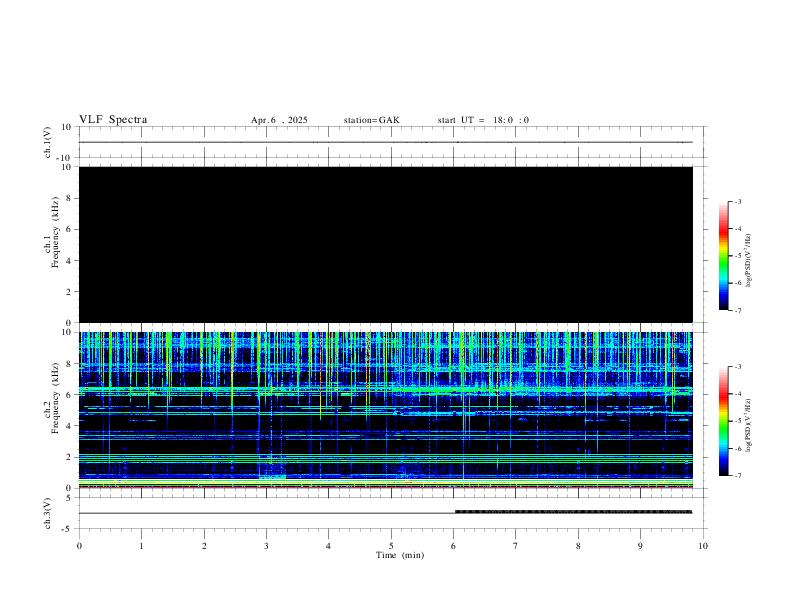
Task: Click the lower PSD color scale bar
Action: point(723,421)
